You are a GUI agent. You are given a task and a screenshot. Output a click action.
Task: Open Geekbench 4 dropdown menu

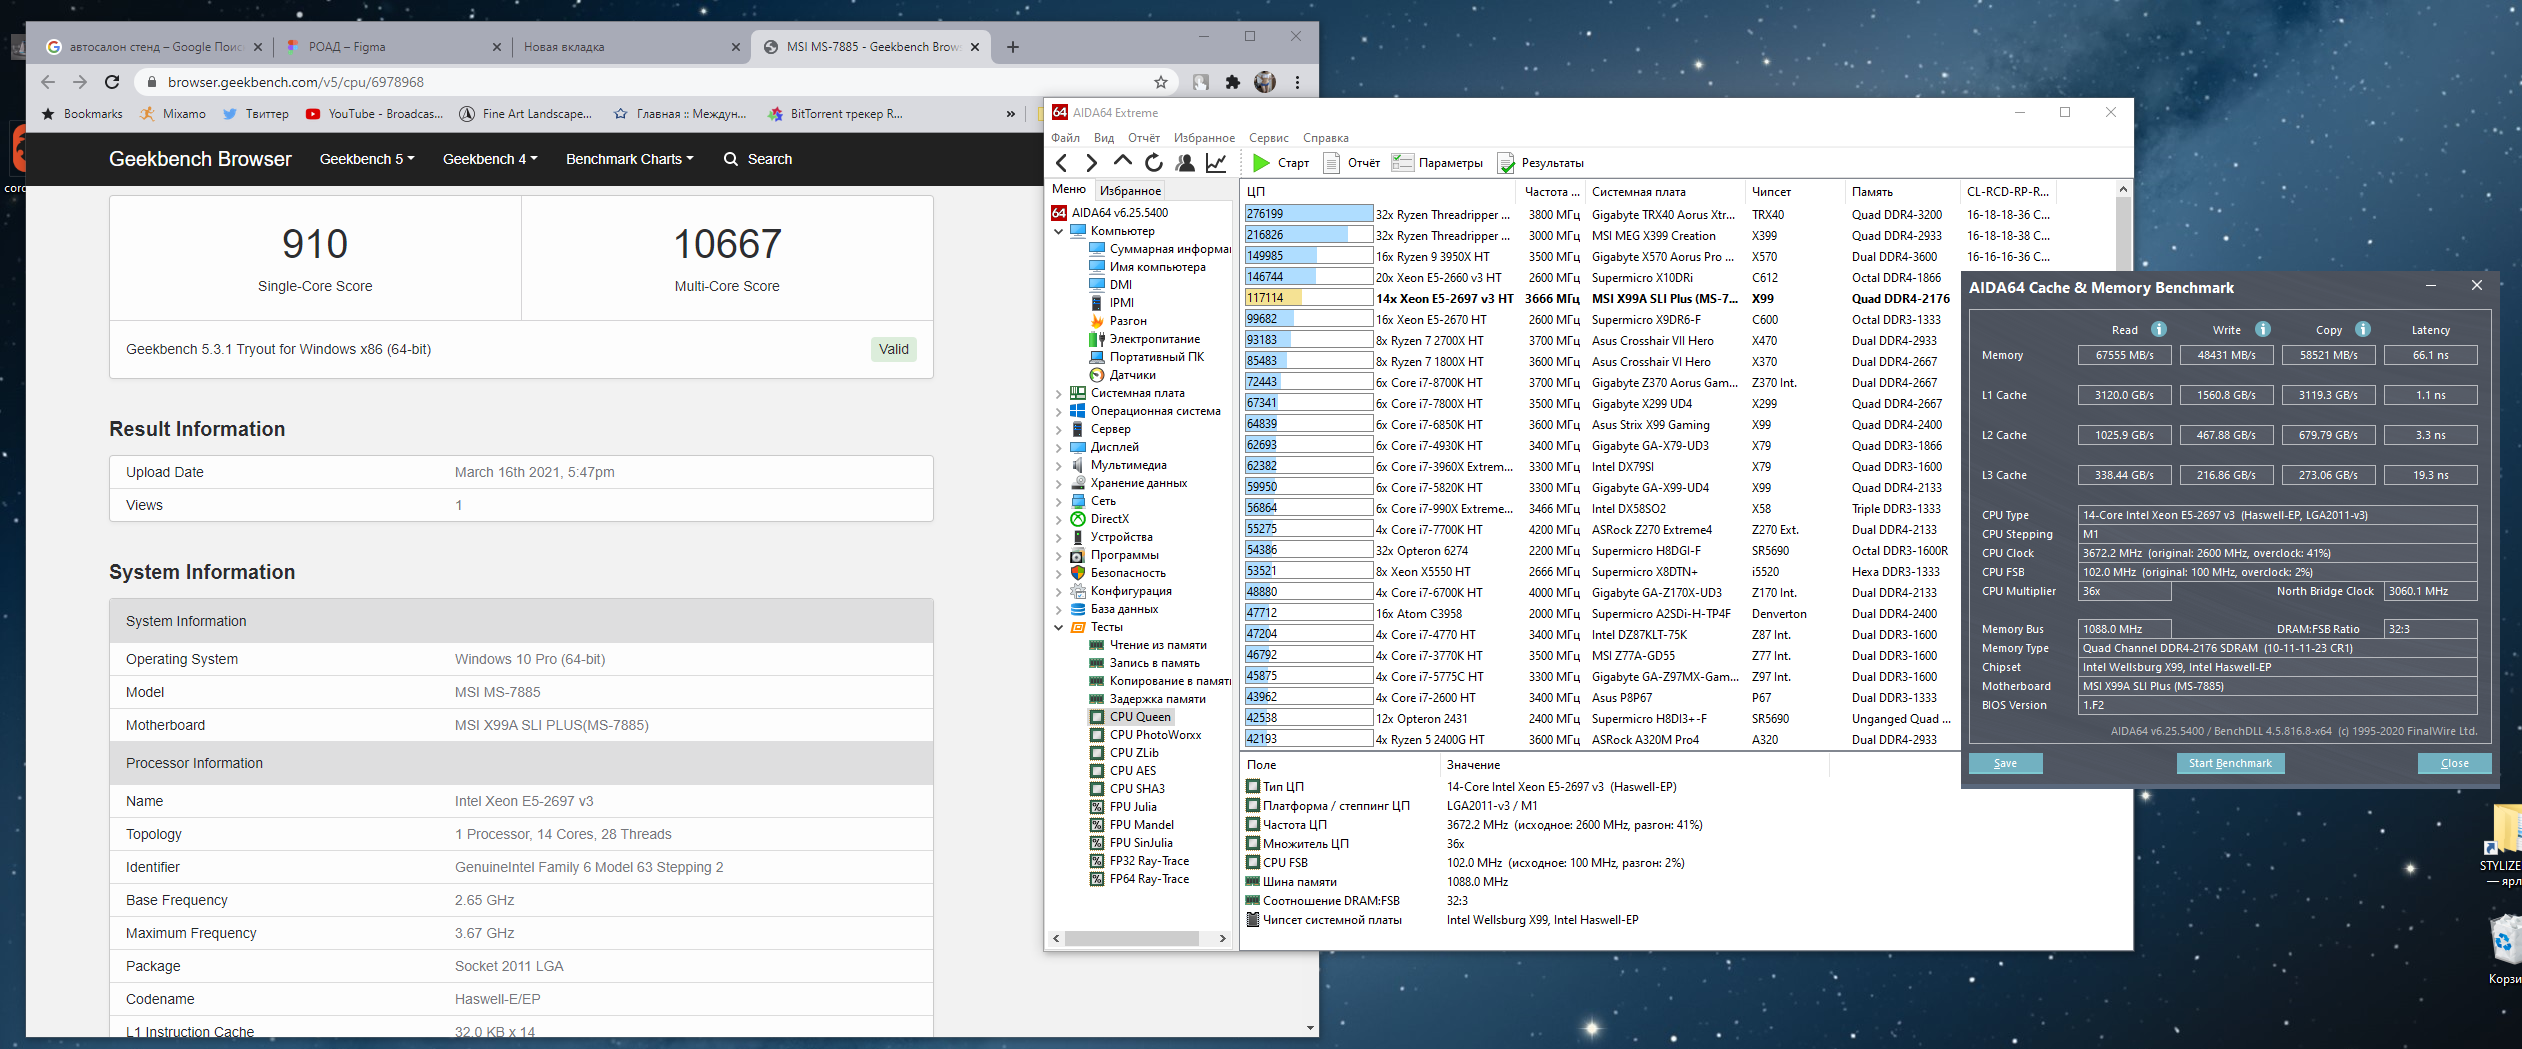tap(490, 159)
